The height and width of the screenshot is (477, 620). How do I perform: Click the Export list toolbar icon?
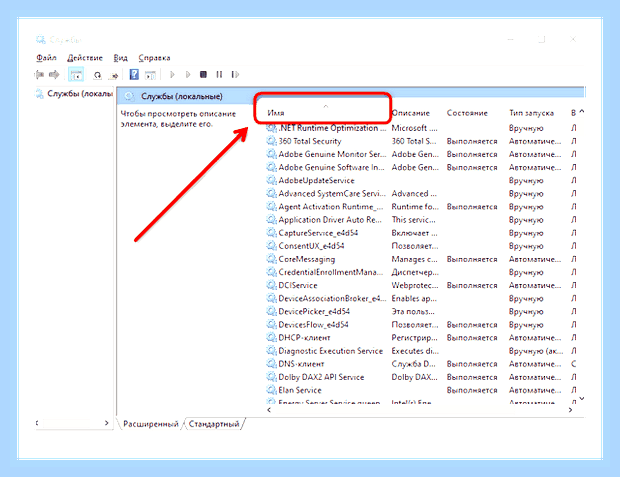(114, 75)
